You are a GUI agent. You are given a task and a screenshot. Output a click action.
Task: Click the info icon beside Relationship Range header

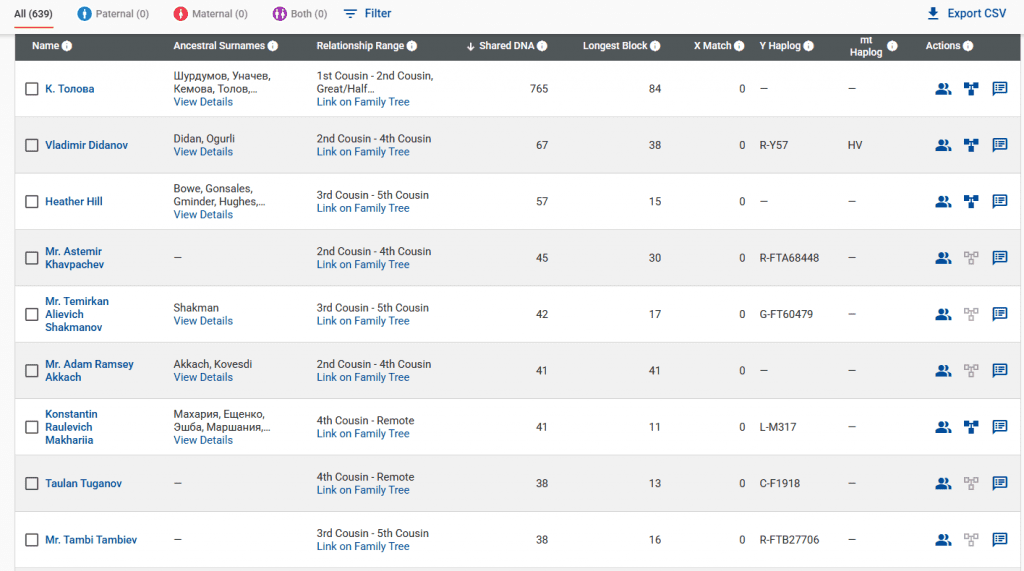tap(412, 46)
